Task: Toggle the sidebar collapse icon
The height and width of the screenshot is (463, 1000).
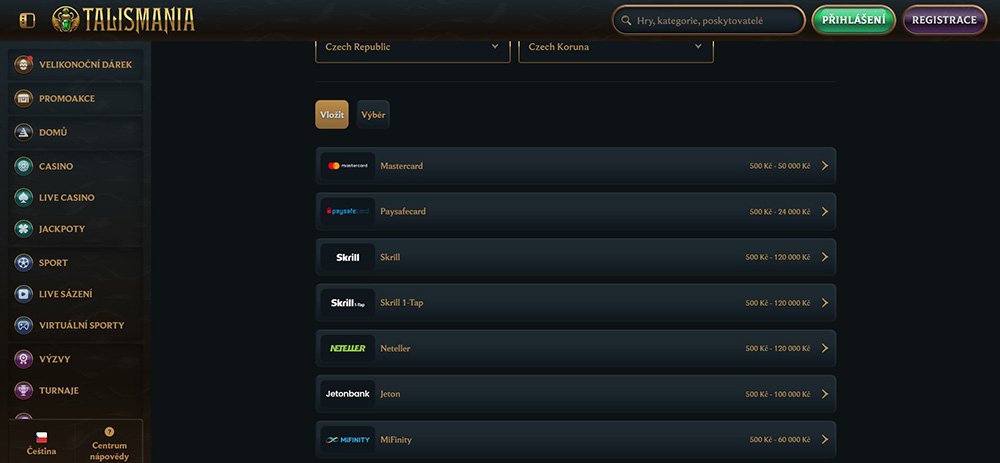Action: pos(27,20)
